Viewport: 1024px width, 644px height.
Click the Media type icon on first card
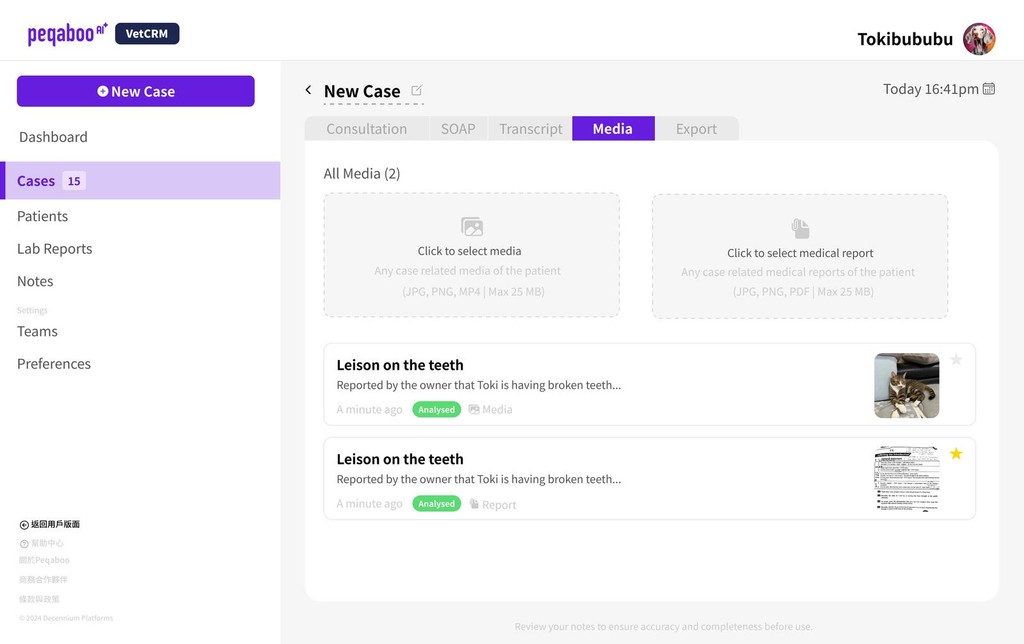click(474, 410)
